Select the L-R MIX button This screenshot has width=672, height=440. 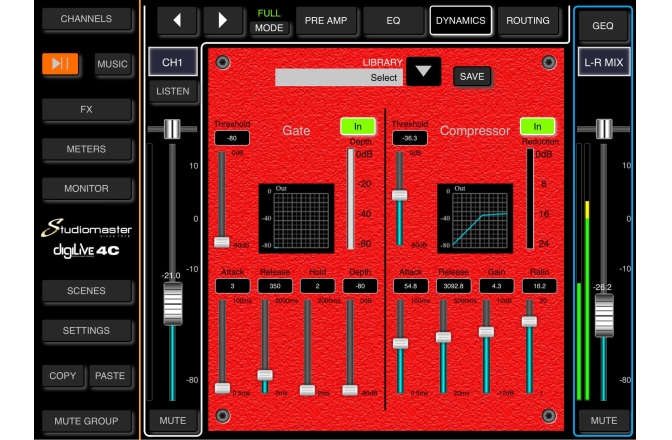pyautogui.click(x=604, y=63)
